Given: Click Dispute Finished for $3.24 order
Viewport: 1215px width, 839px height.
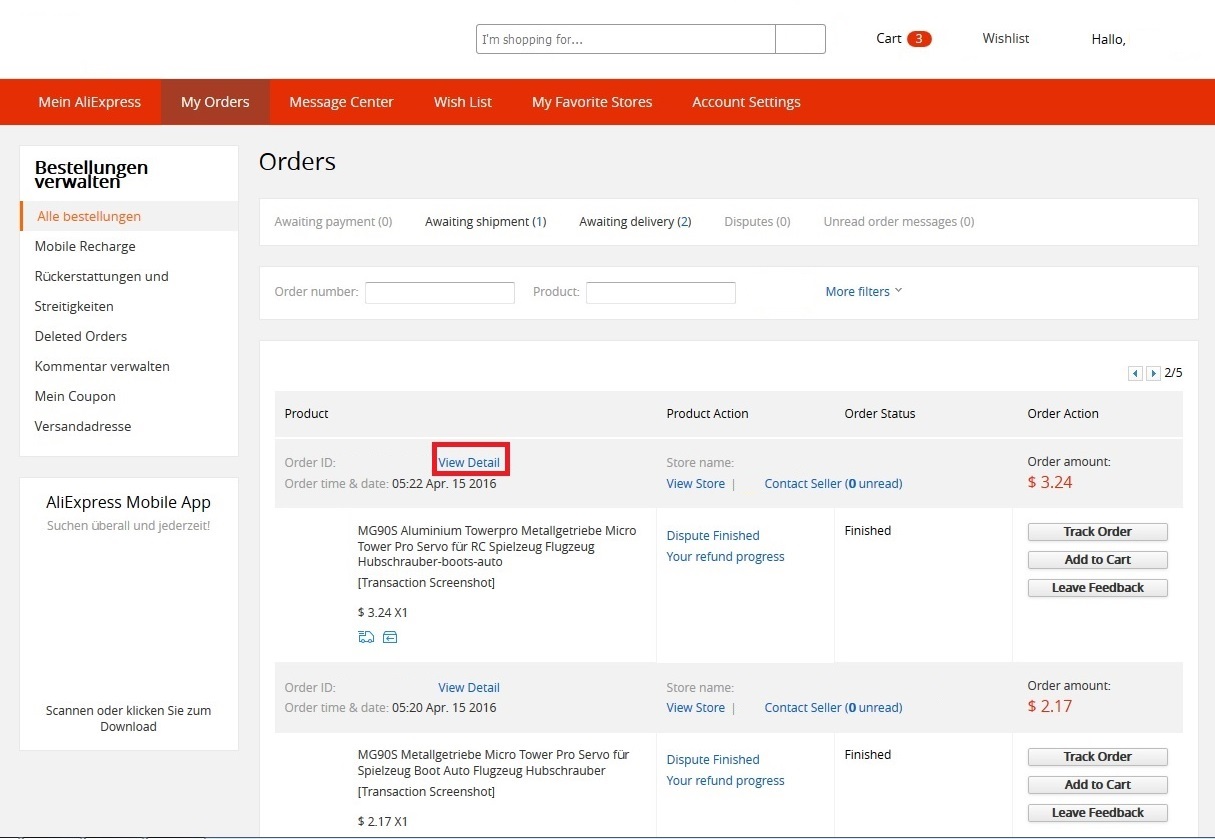Looking at the screenshot, I should coord(713,535).
